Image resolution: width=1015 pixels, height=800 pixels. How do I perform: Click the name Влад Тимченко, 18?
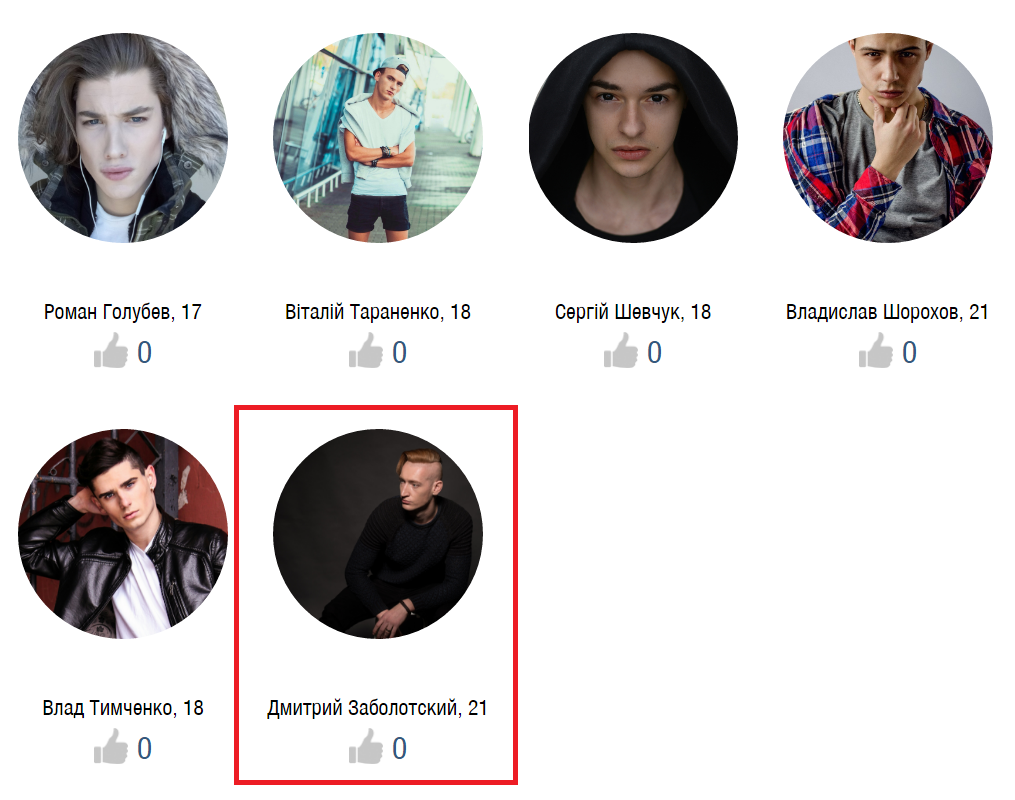(123, 708)
